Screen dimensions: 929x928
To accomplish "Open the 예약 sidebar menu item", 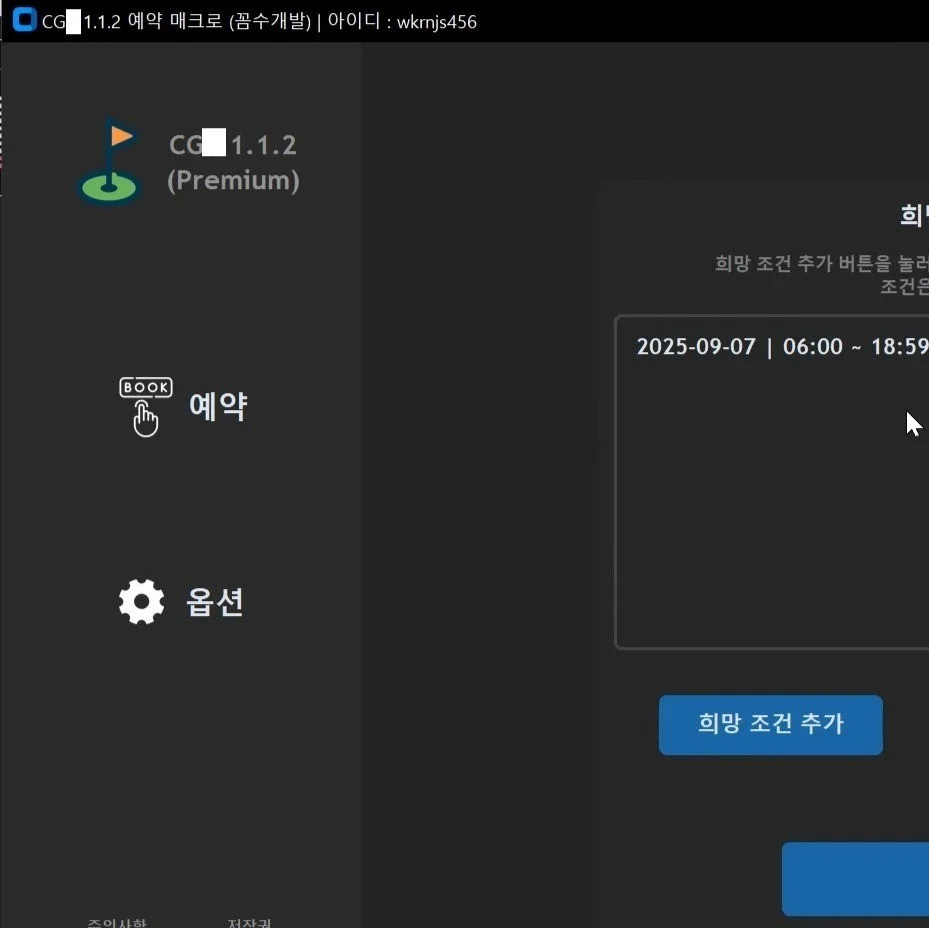I will pyautogui.click(x=218, y=405).
